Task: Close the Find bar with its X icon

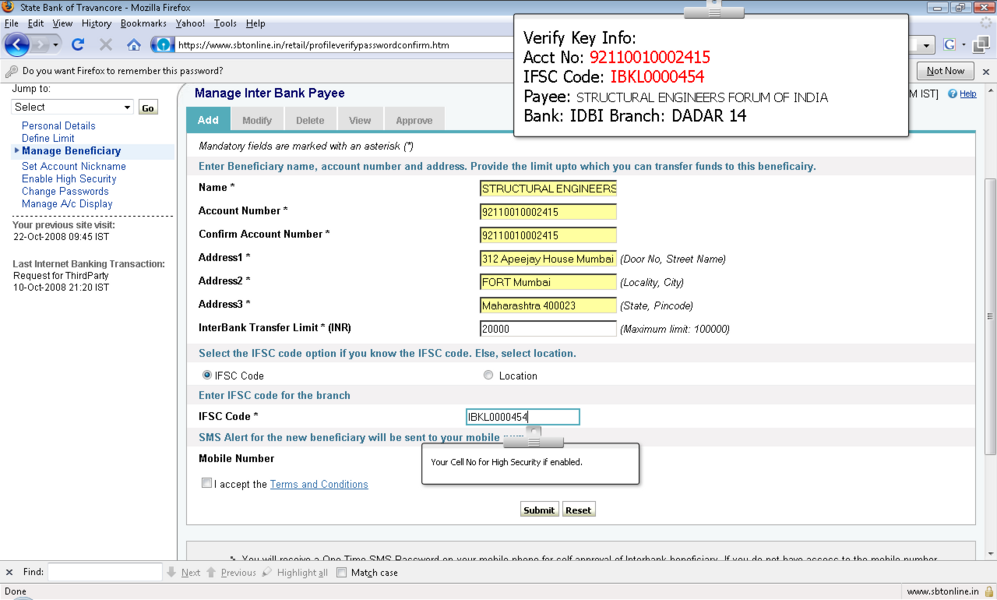Action: pos(10,573)
